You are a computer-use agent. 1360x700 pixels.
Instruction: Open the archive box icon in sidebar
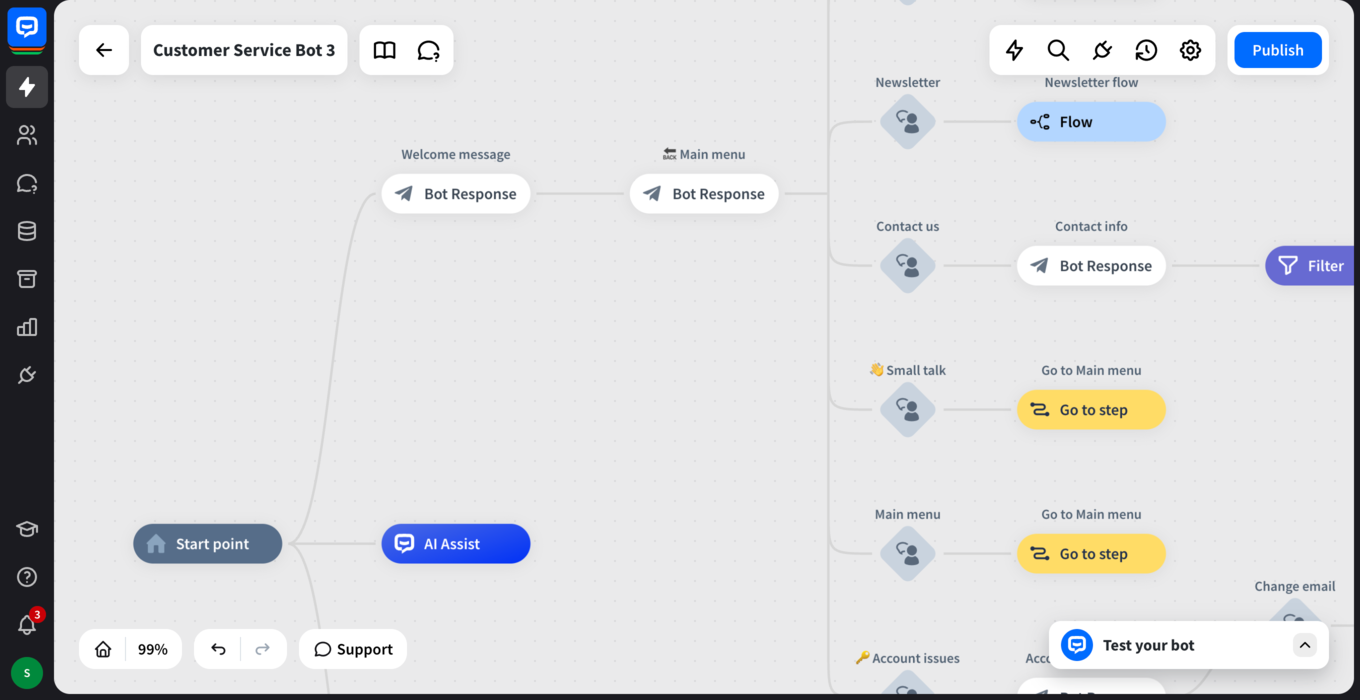(27, 279)
